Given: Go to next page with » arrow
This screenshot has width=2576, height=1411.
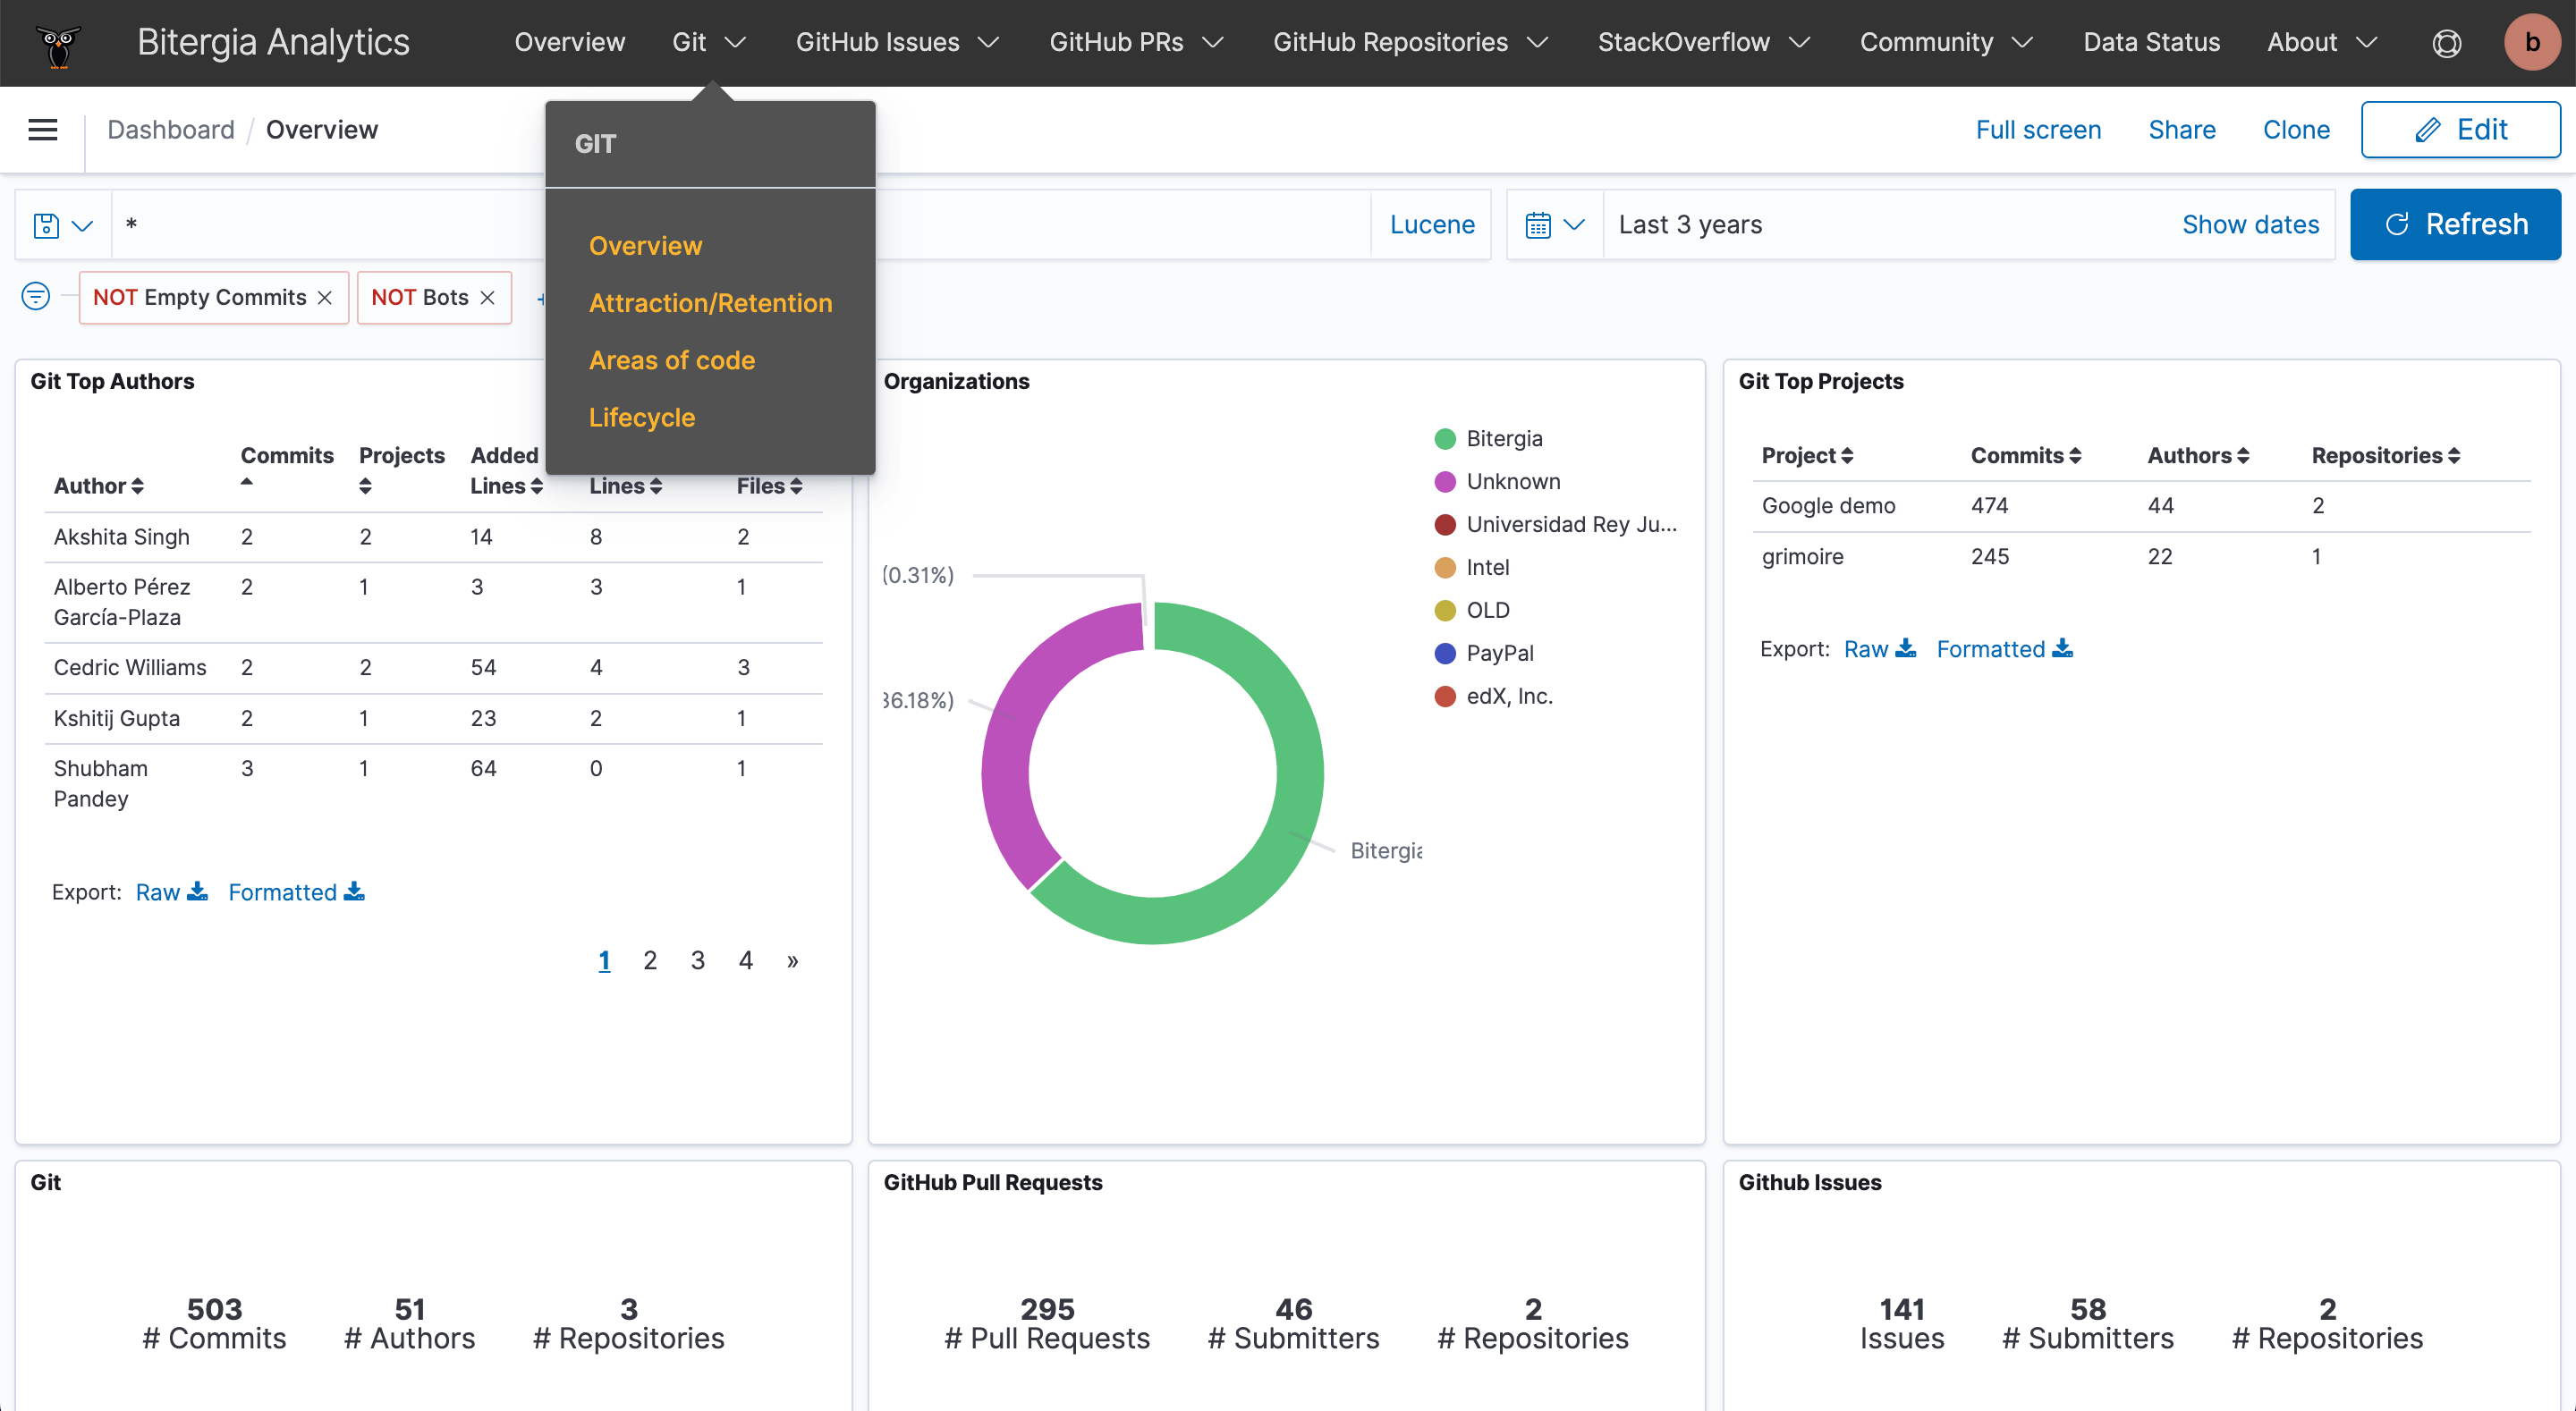Looking at the screenshot, I should tap(792, 961).
